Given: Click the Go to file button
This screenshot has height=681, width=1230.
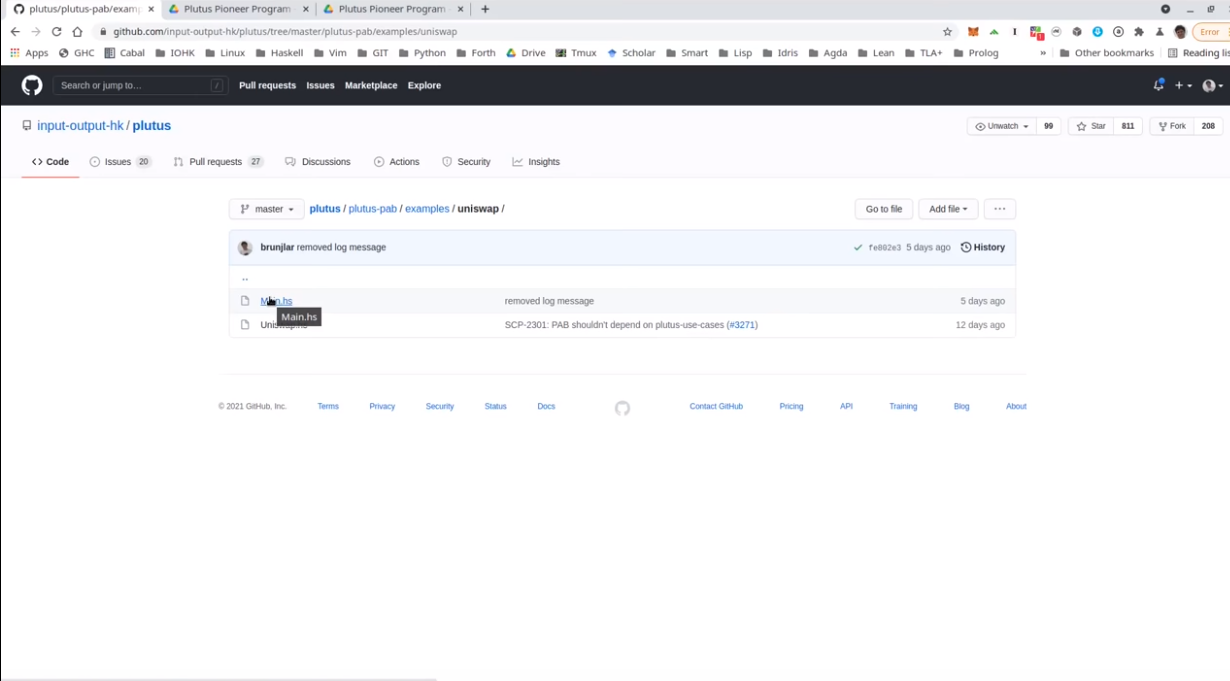Looking at the screenshot, I should pos(883,209).
